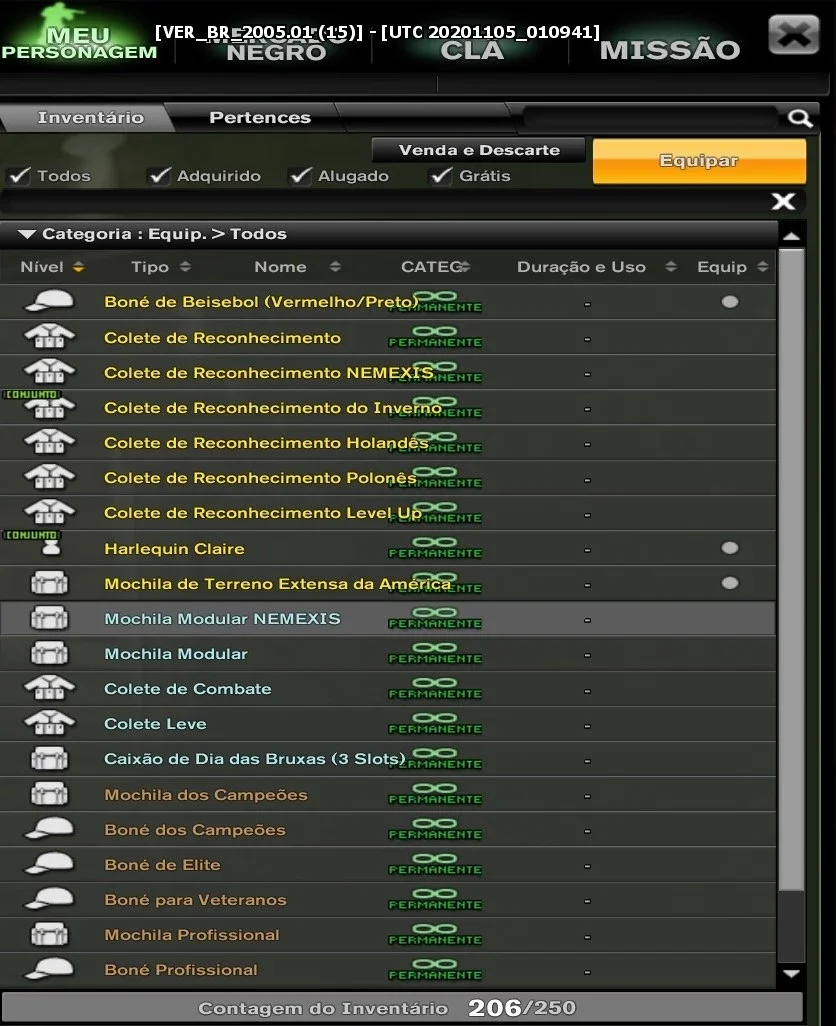The width and height of the screenshot is (836, 1026).
Task: Switch to the Pertences tab
Action: tap(260, 118)
